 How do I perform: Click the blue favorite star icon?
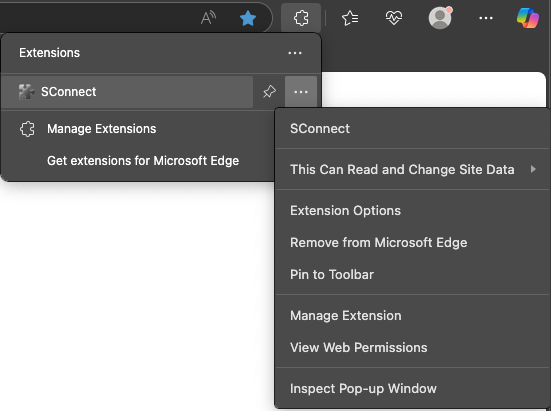(x=248, y=18)
